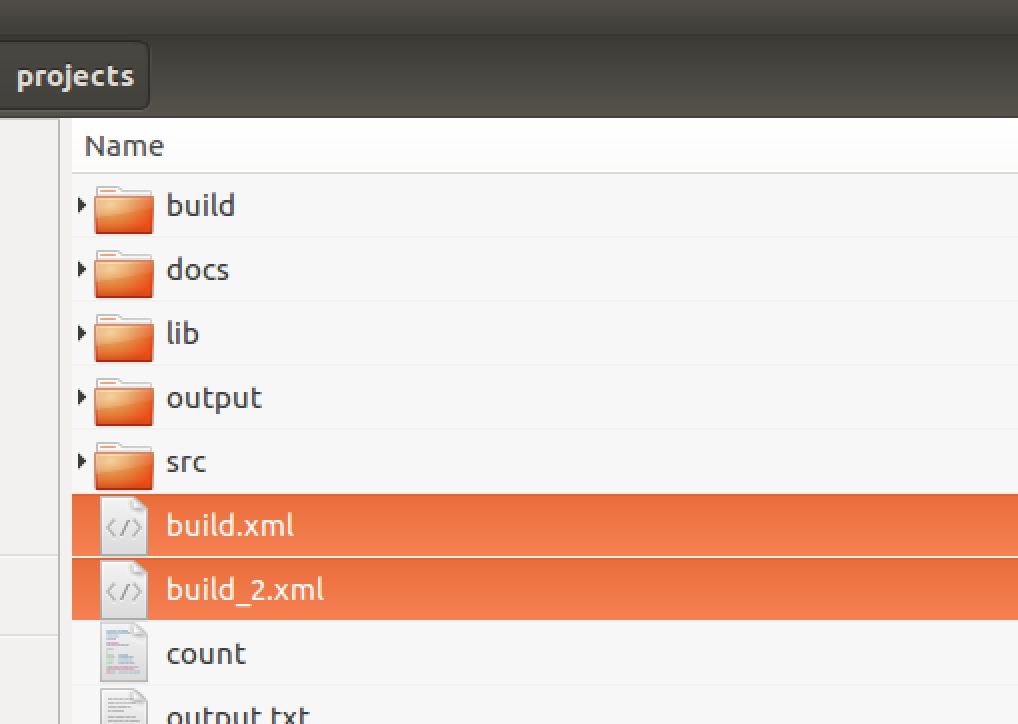
Task: Click the build_2.xml file icon
Action: pyautogui.click(x=124, y=590)
